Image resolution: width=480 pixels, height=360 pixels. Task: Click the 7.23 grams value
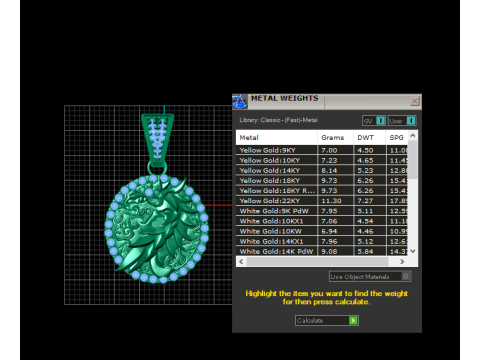tap(329, 160)
